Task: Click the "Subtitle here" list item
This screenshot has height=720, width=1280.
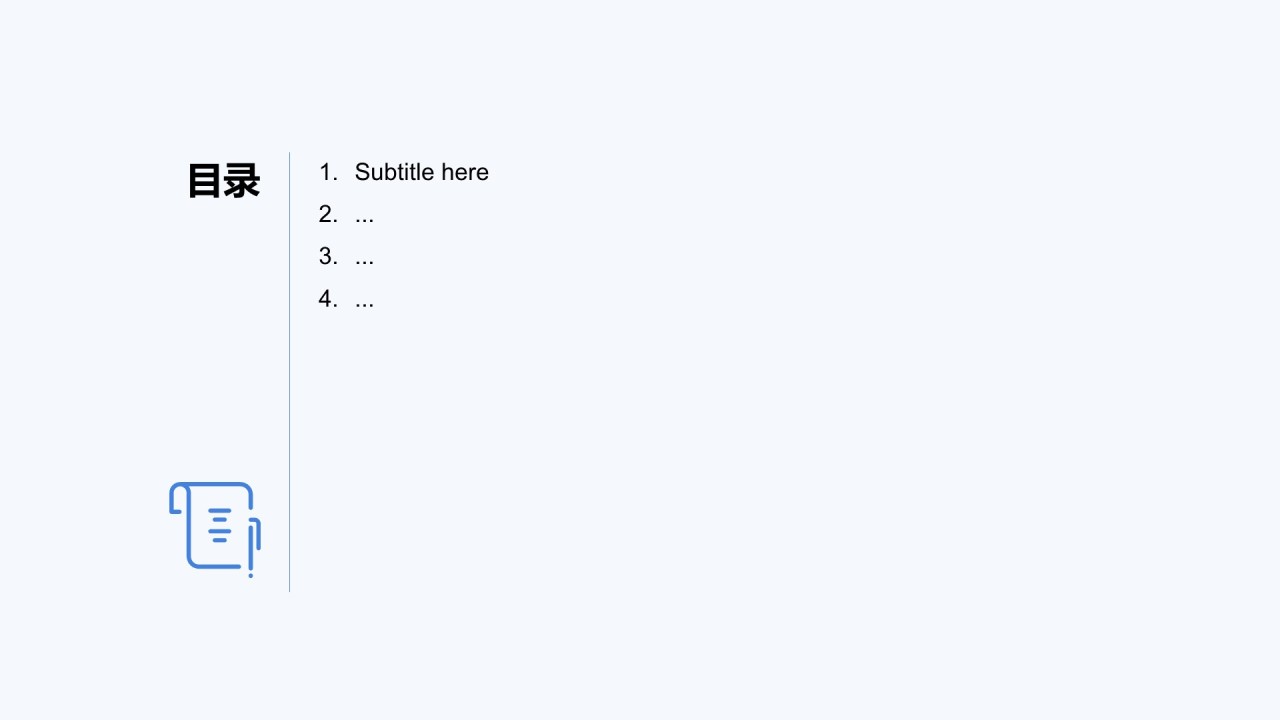Action: point(404,172)
